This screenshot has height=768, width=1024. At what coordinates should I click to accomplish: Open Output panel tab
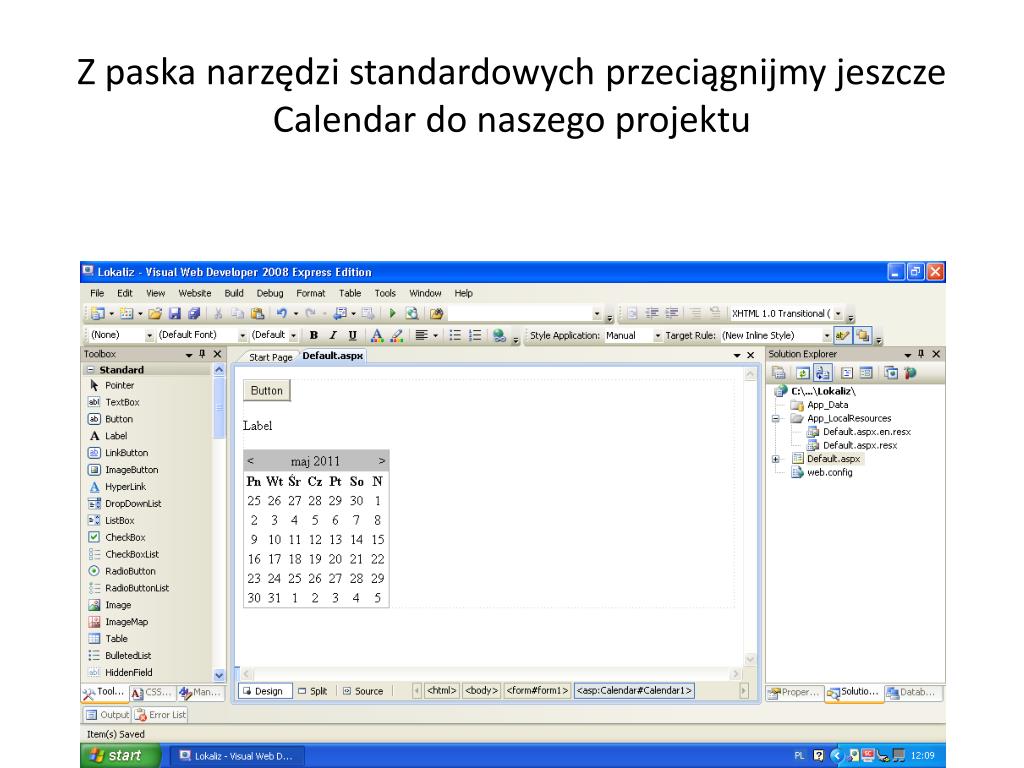click(x=107, y=714)
